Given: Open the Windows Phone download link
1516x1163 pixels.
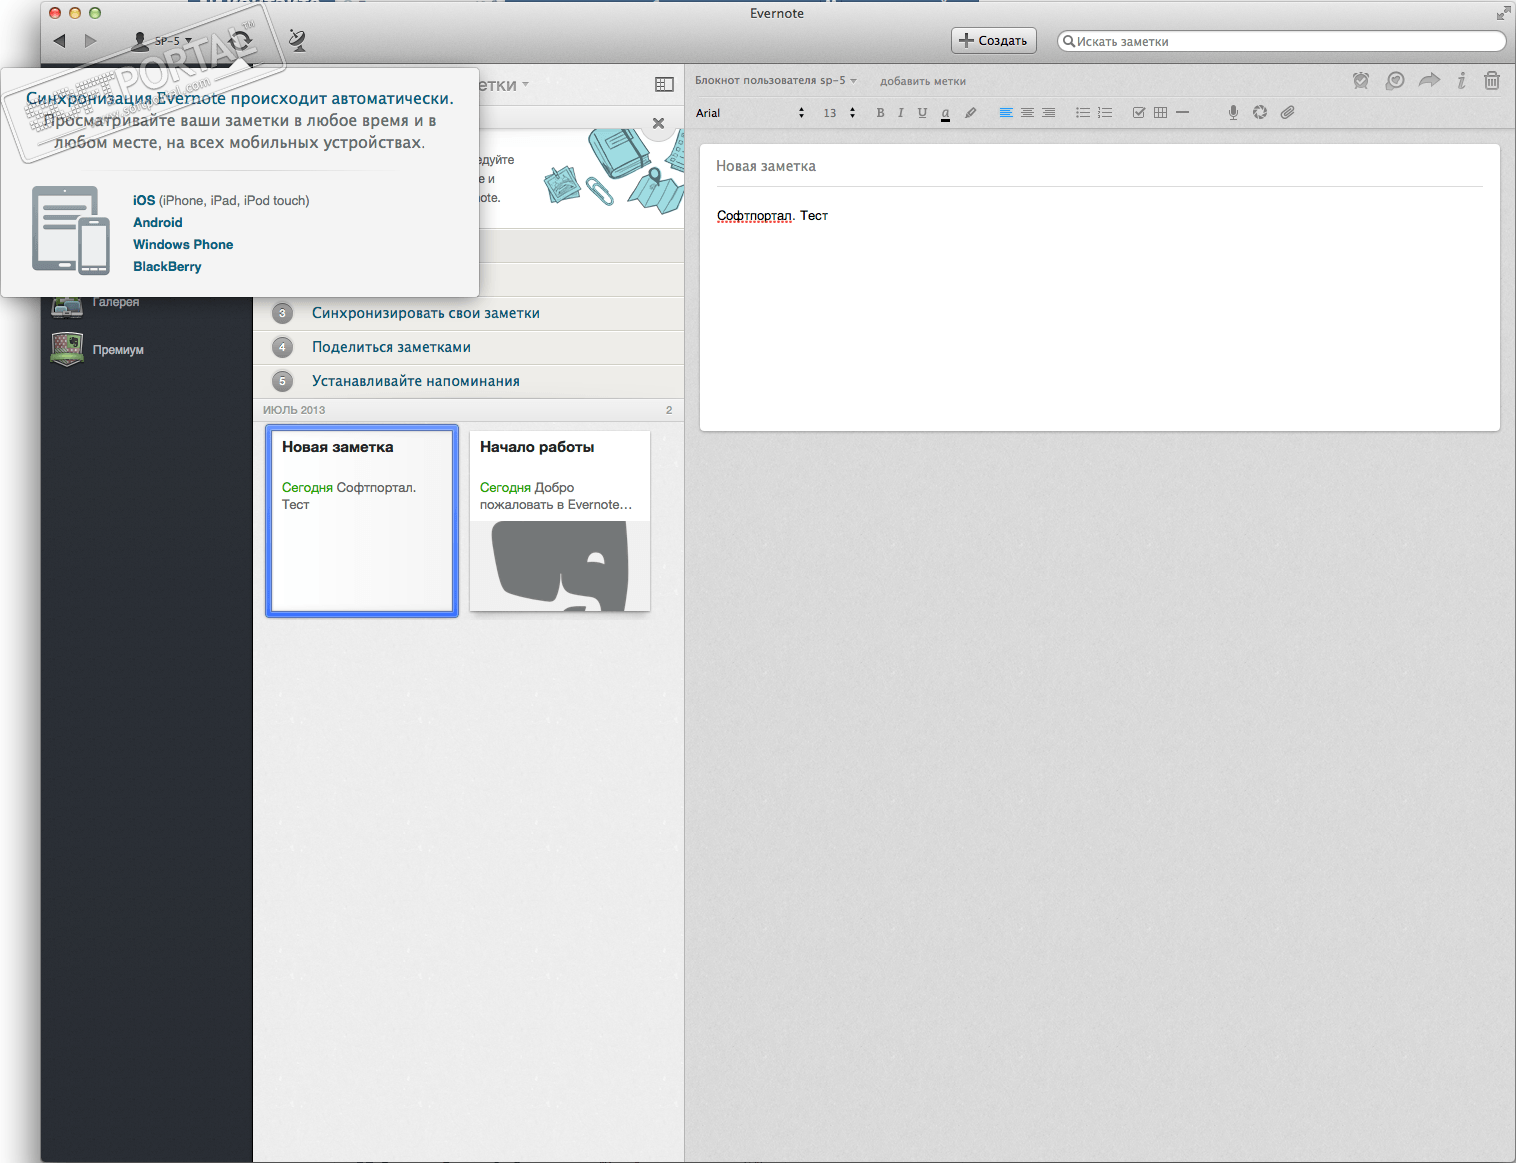Looking at the screenshot, I should 183,245.
